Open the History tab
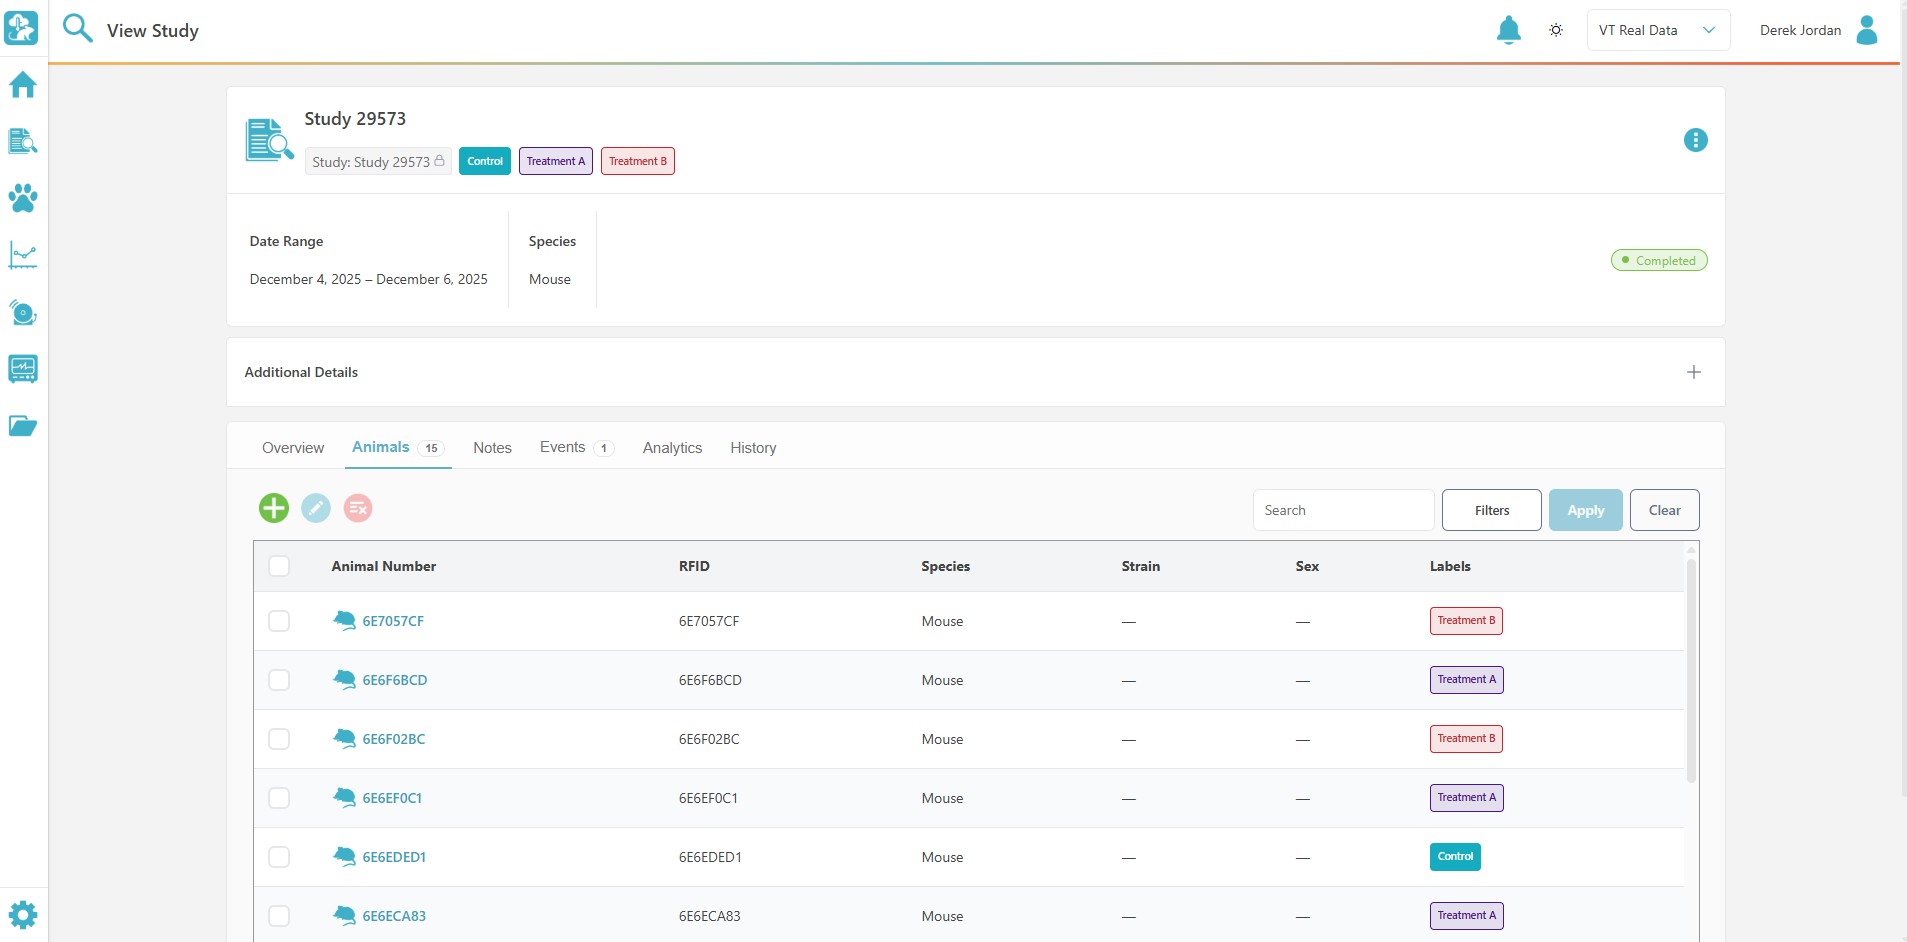The height and width of the screenshot is (942, 1907). tap(753, 448)
